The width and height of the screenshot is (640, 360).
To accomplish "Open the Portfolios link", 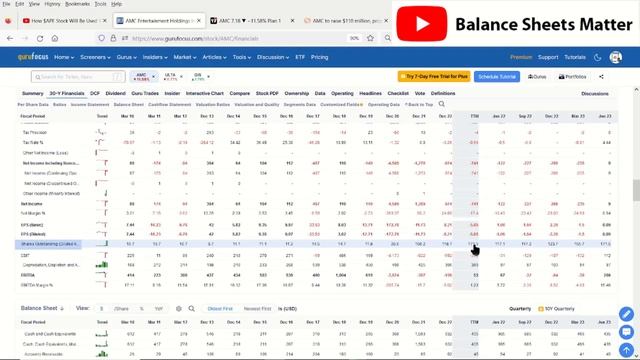I will click(x=572, y=77).
